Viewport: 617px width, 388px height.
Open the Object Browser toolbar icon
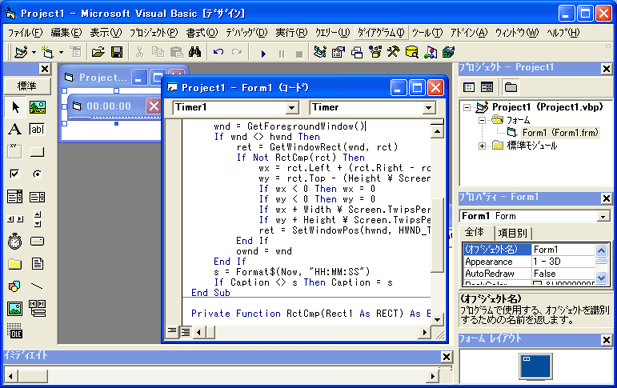click(375, 52)
